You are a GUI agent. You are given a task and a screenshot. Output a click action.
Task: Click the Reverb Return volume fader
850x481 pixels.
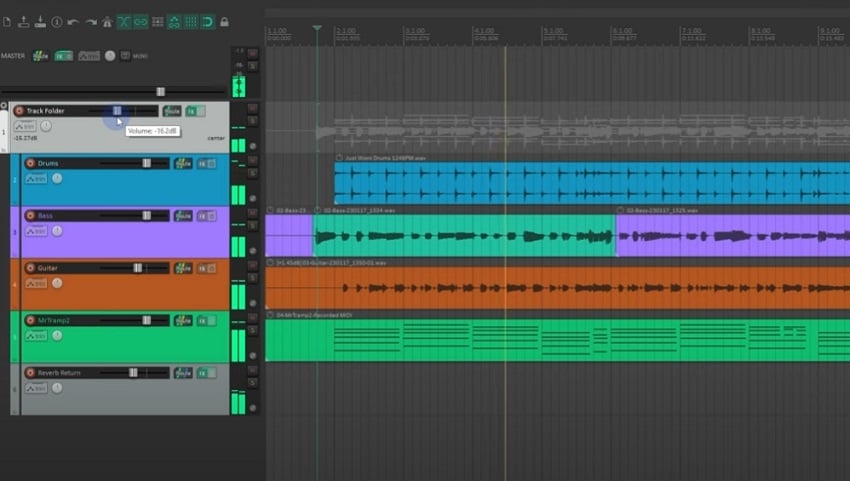click(133, 373)
